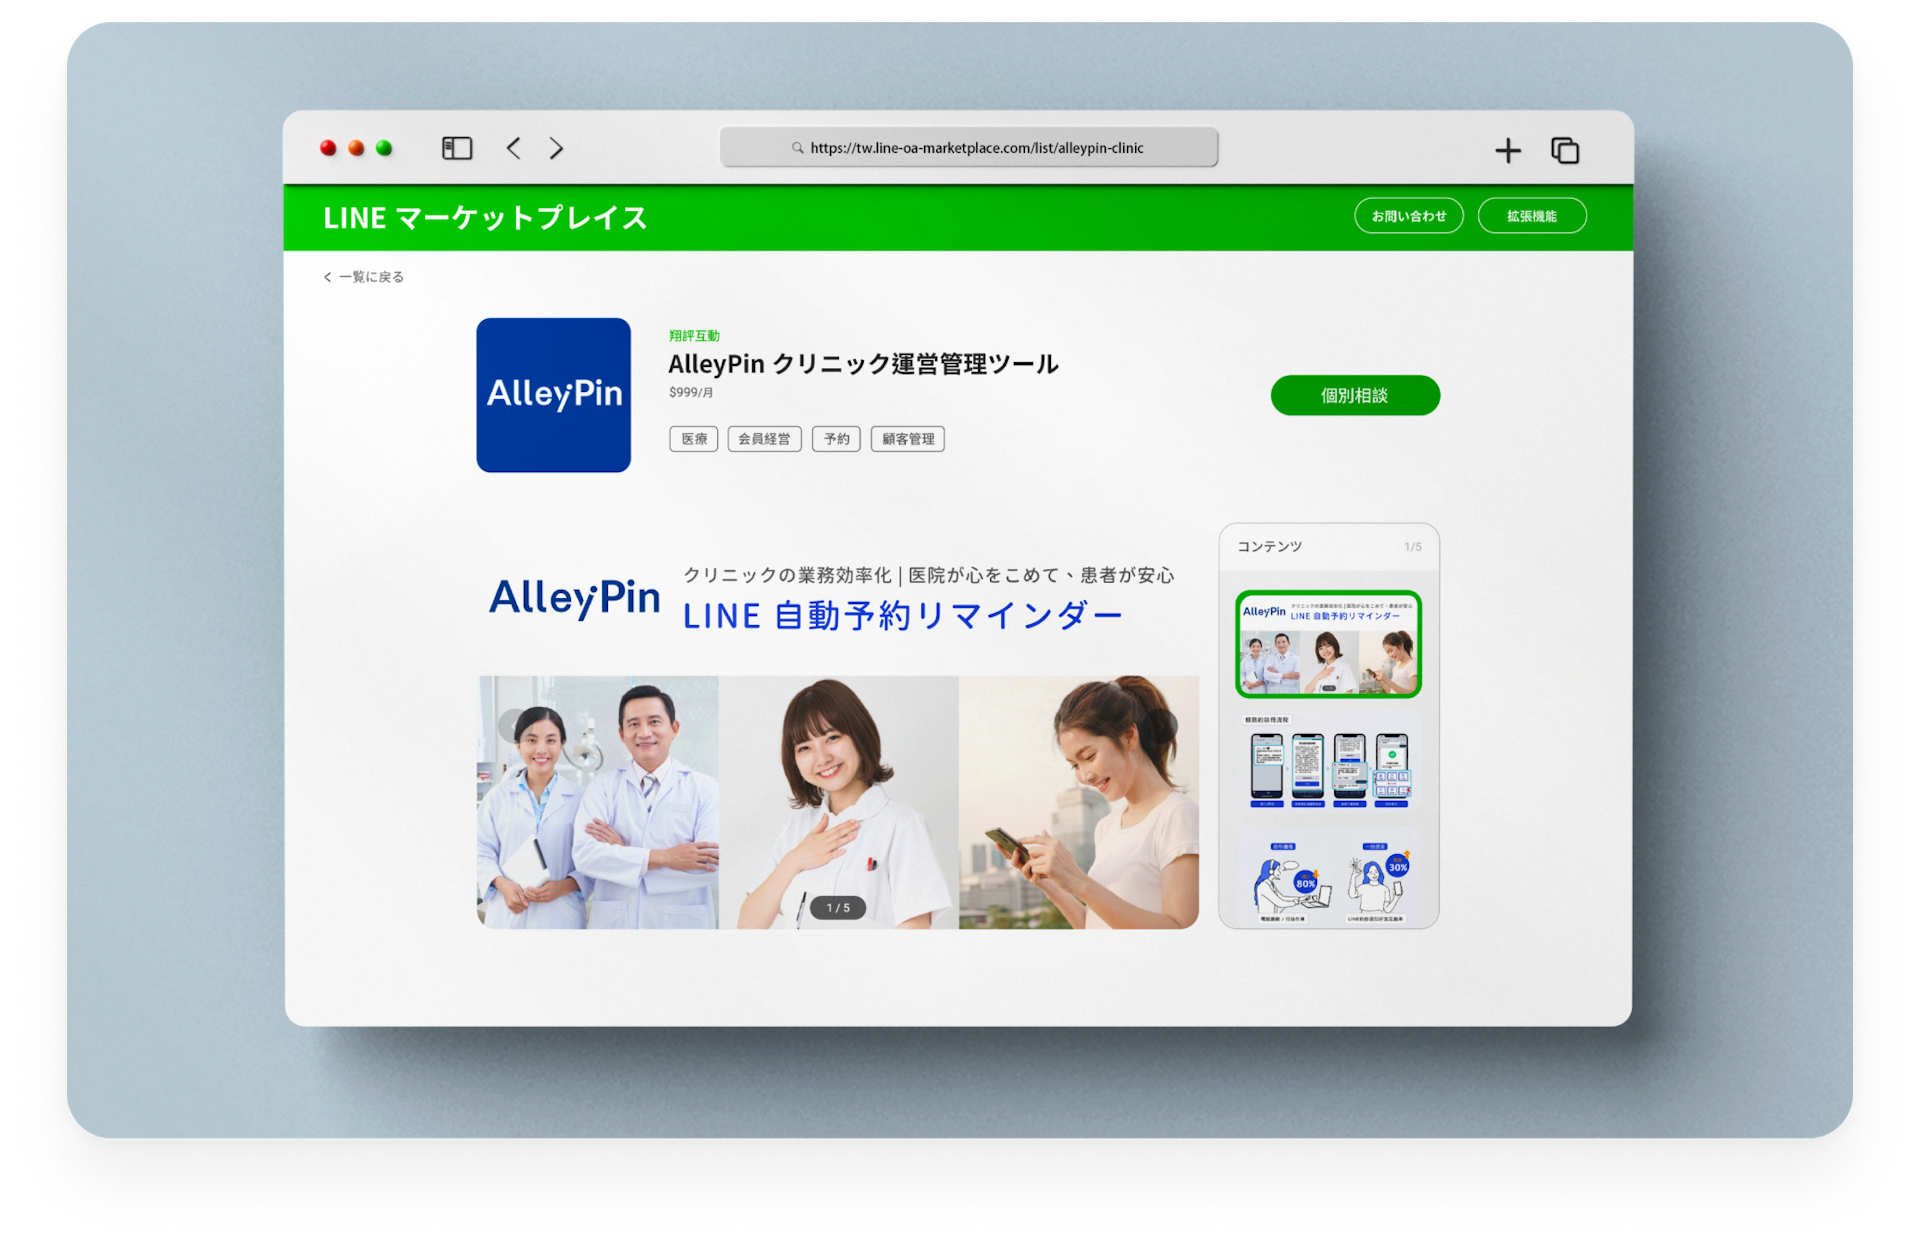Go forward with the browser forward arrow
The width and height of the screenshot is (1920, 1250).
(x=557, y=148)
